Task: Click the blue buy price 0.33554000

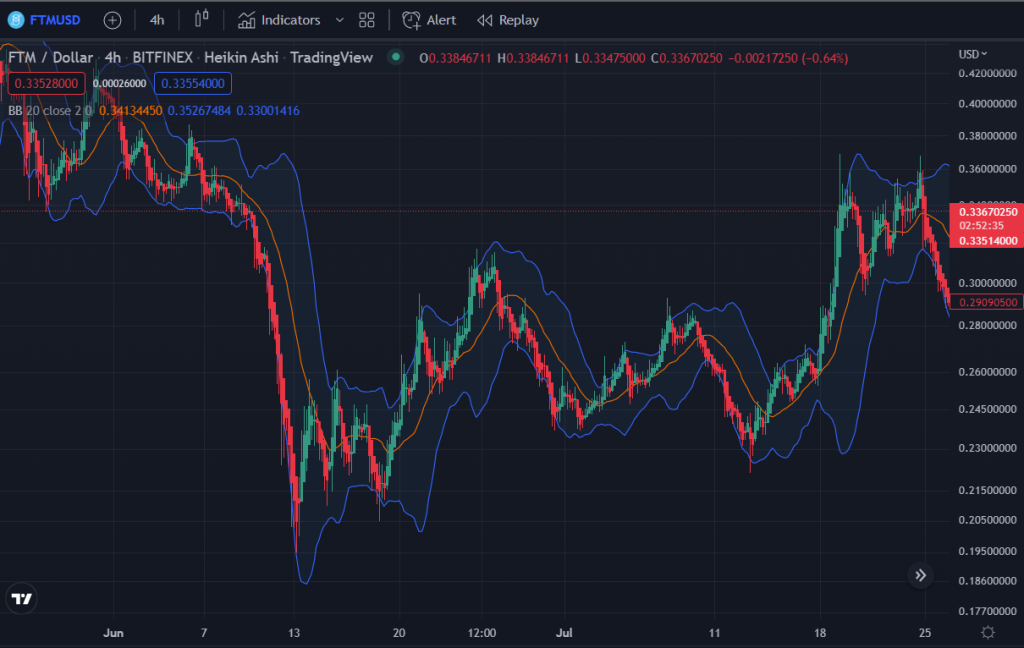Action: (193, 84)
